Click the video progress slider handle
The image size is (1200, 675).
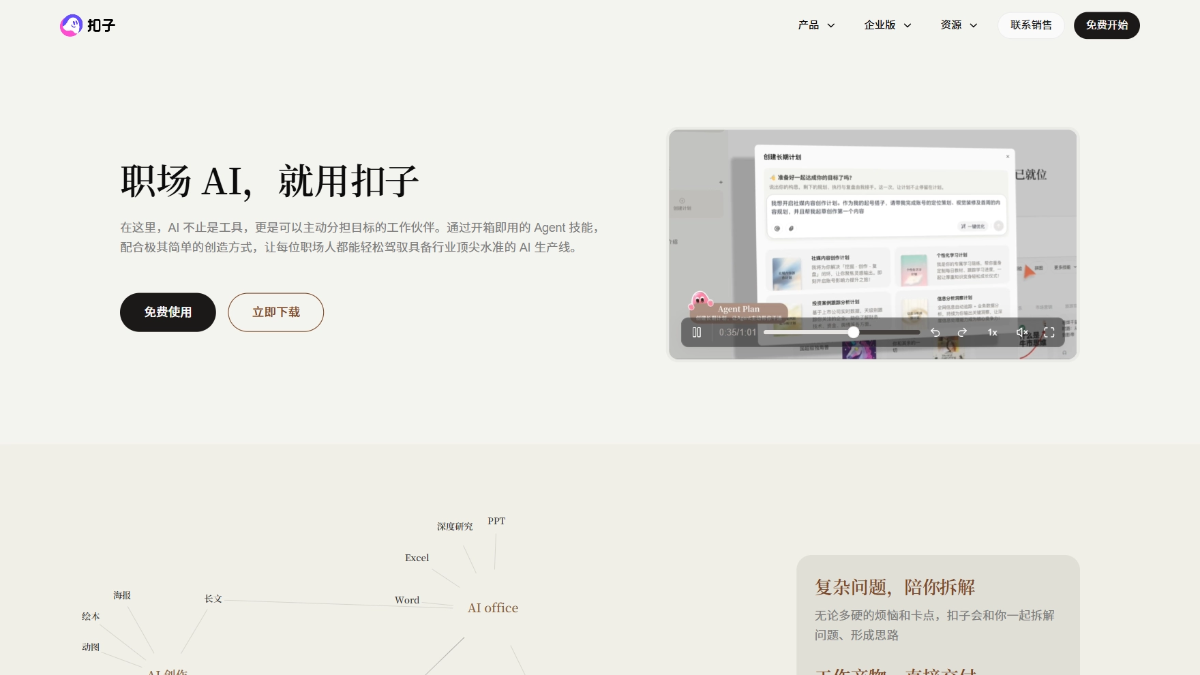[x=853, y=332]
